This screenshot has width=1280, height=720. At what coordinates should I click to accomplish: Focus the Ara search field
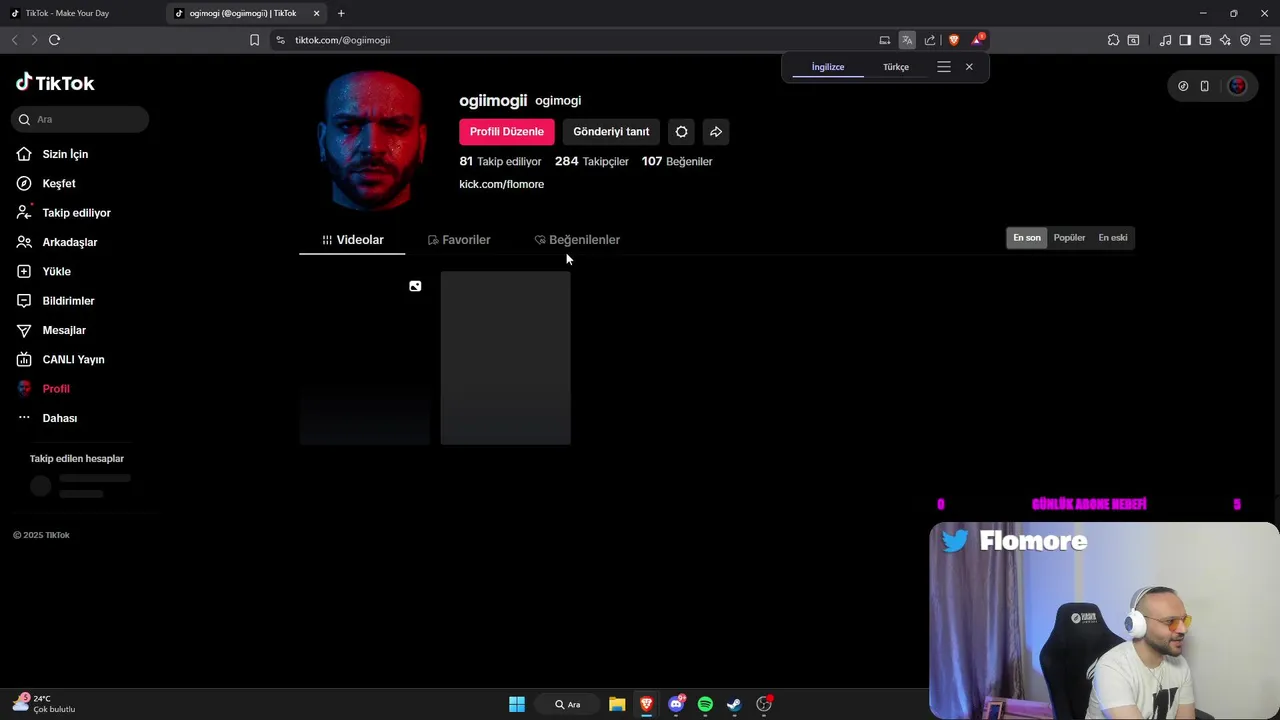[80, 119]
